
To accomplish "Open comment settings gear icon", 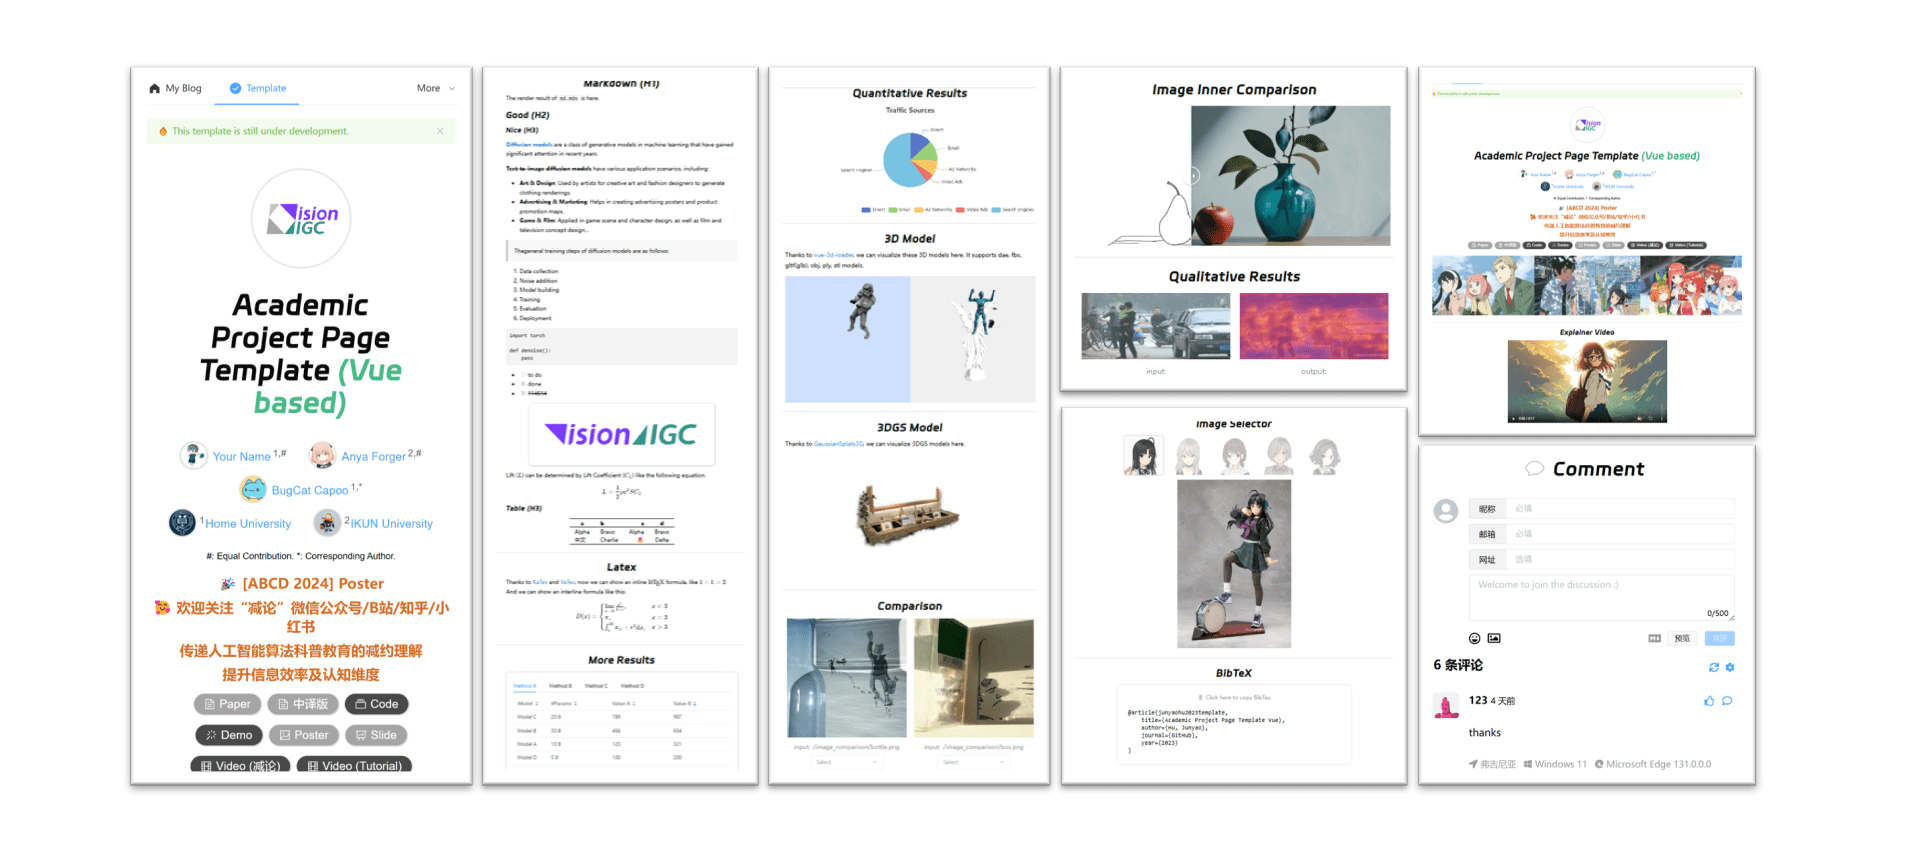I will [x=1730, y=667].
